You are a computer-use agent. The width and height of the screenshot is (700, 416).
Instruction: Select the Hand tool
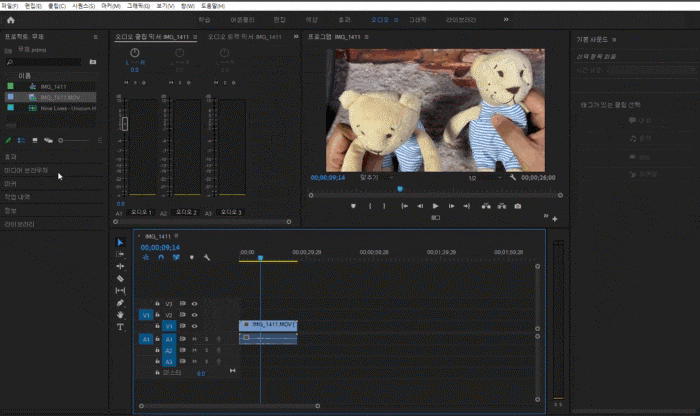pyautogui.click(x=120, y=315)
